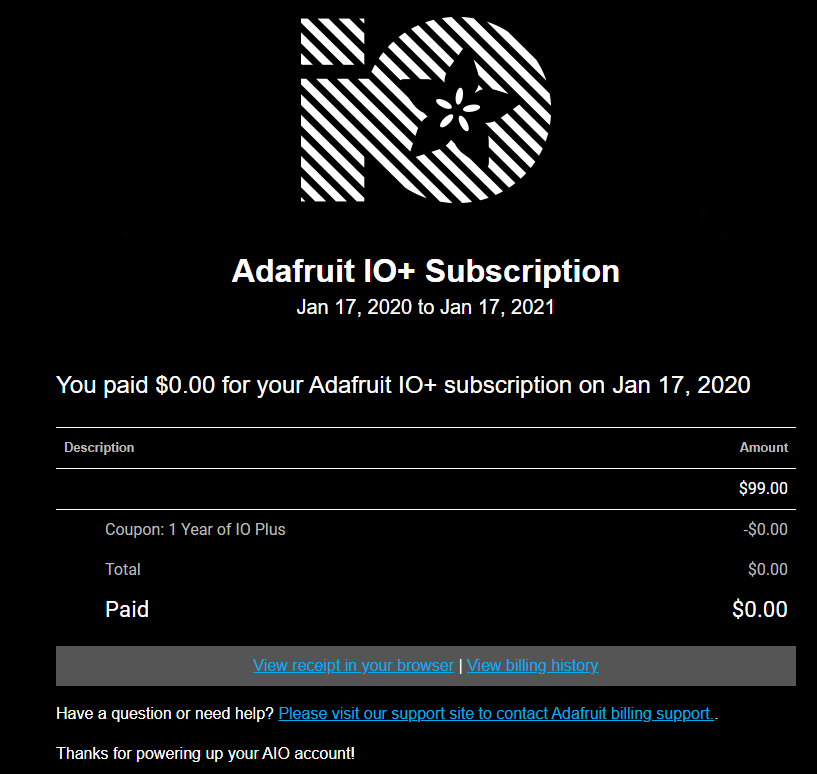Click the Amount column header
Image resolution: width=817 pixels, height=774 pixels.
click(x=763, y=448)
